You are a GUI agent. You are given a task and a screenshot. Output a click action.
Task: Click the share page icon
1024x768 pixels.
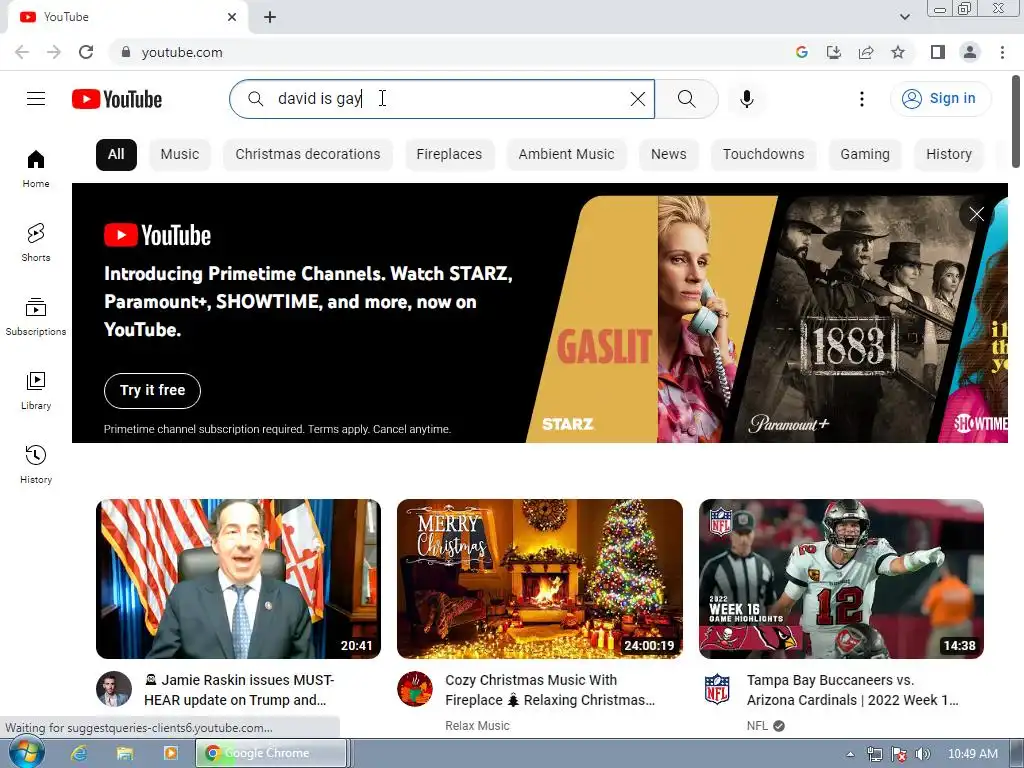(866, 52)
